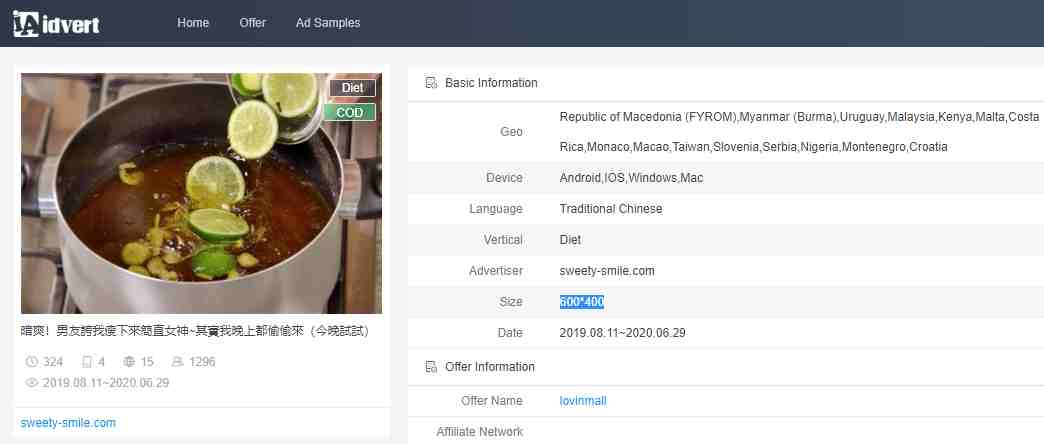Open the lovinmall offer link

[x=583, y=401]
